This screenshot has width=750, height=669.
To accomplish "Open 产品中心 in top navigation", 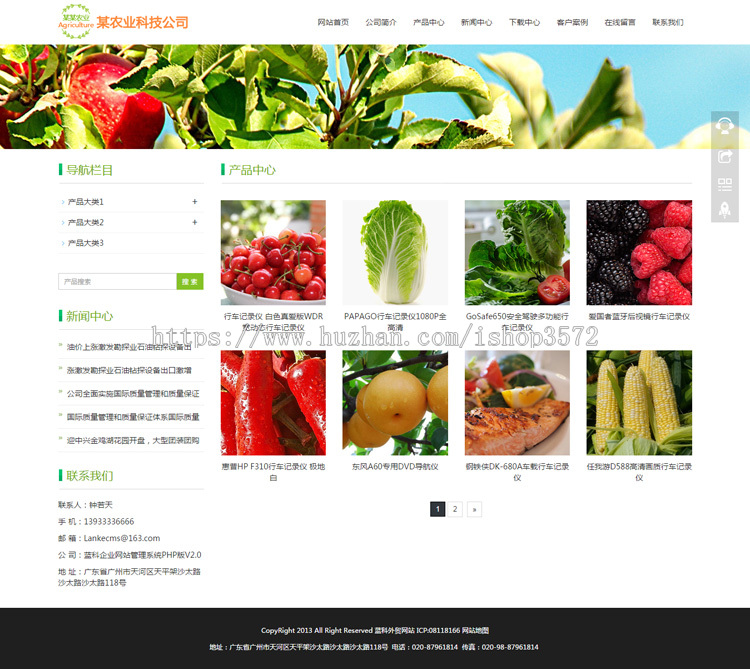I will (429, 22).
